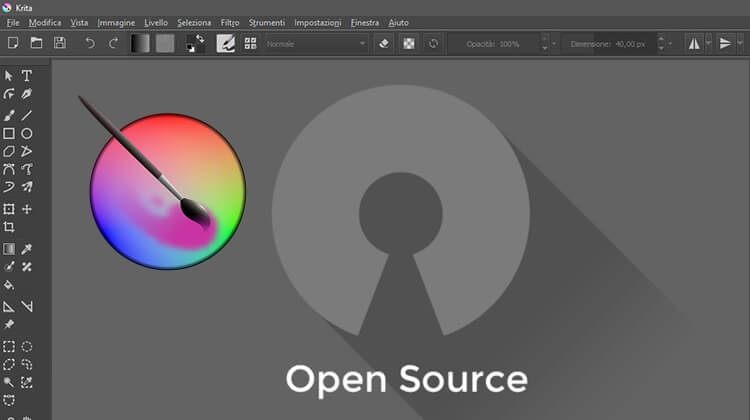
Task: Select the Similar Color Selection tool
Action: [27, 382]
